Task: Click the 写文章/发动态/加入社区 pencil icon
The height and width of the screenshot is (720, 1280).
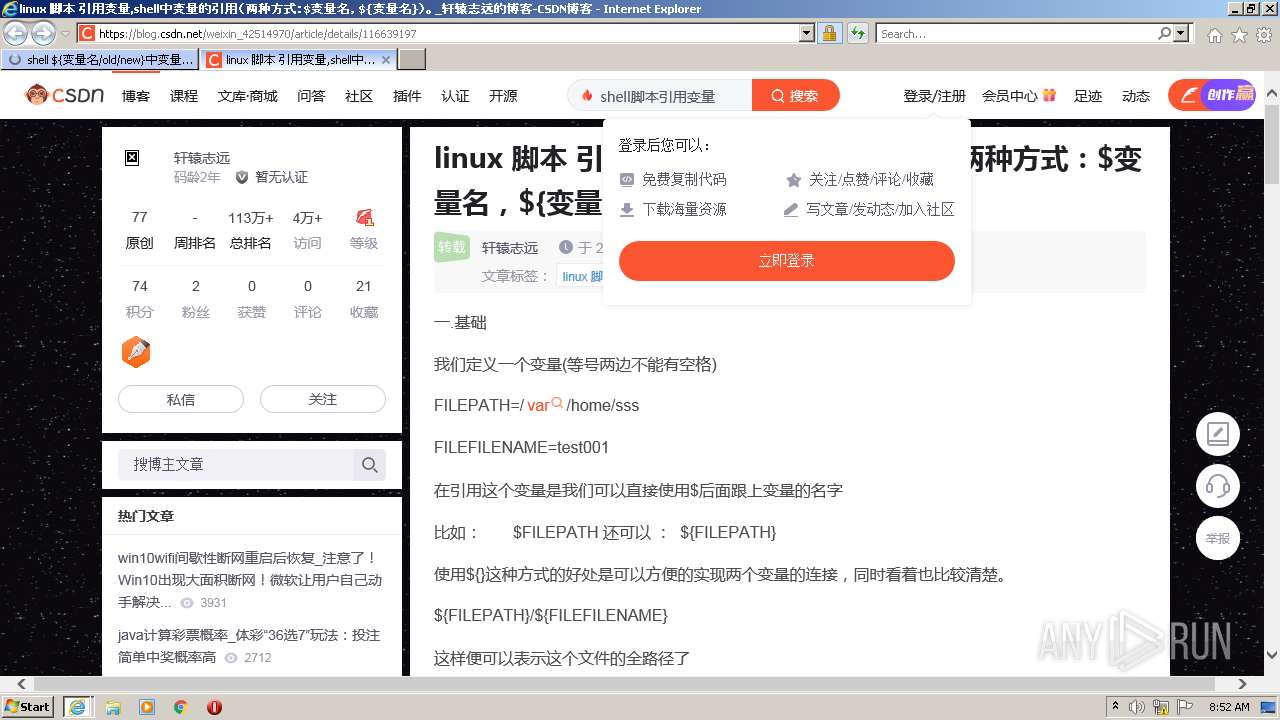Action: tap(791, 210)
